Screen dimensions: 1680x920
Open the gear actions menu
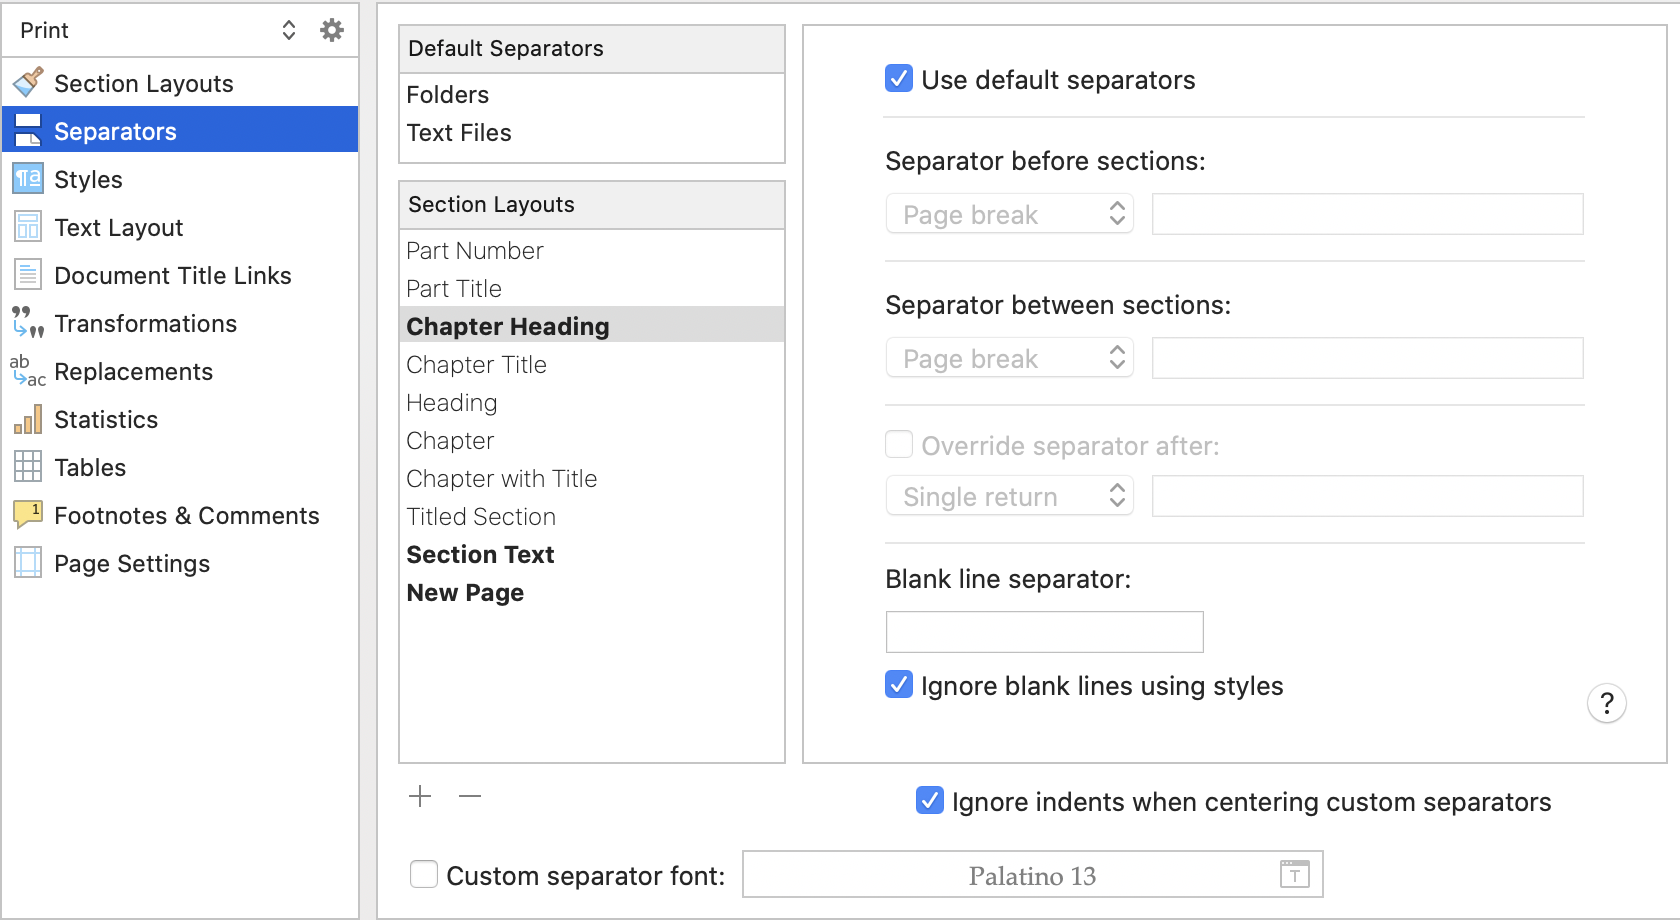pos(332,30)
